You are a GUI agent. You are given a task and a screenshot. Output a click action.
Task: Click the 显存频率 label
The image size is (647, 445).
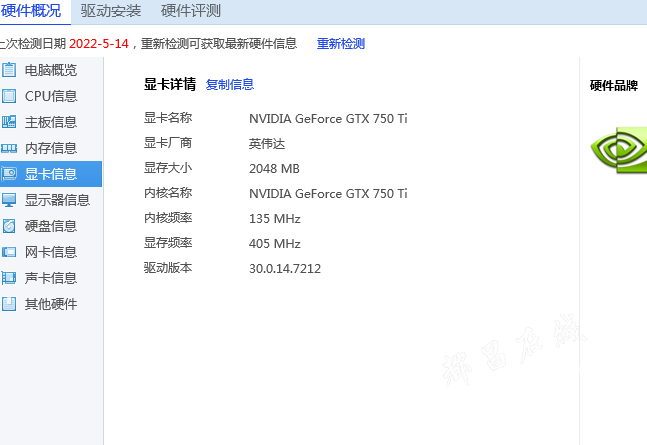coord(168,243)
